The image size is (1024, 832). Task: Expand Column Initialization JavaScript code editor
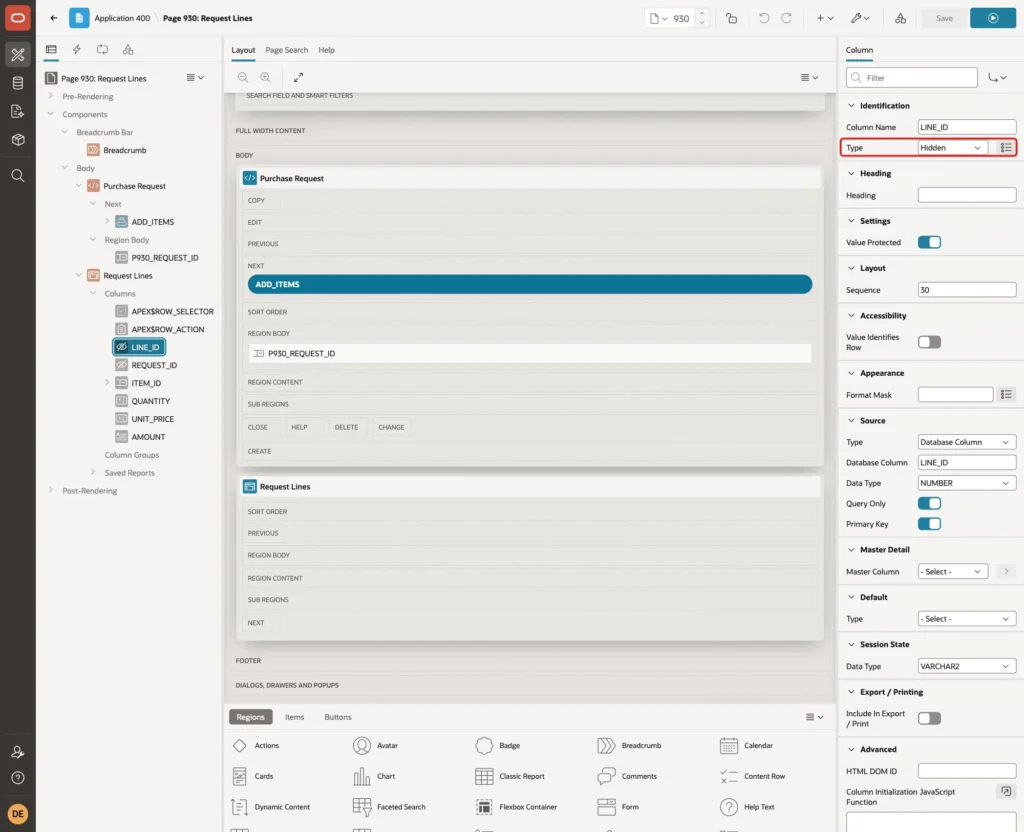coord(1006,792)
